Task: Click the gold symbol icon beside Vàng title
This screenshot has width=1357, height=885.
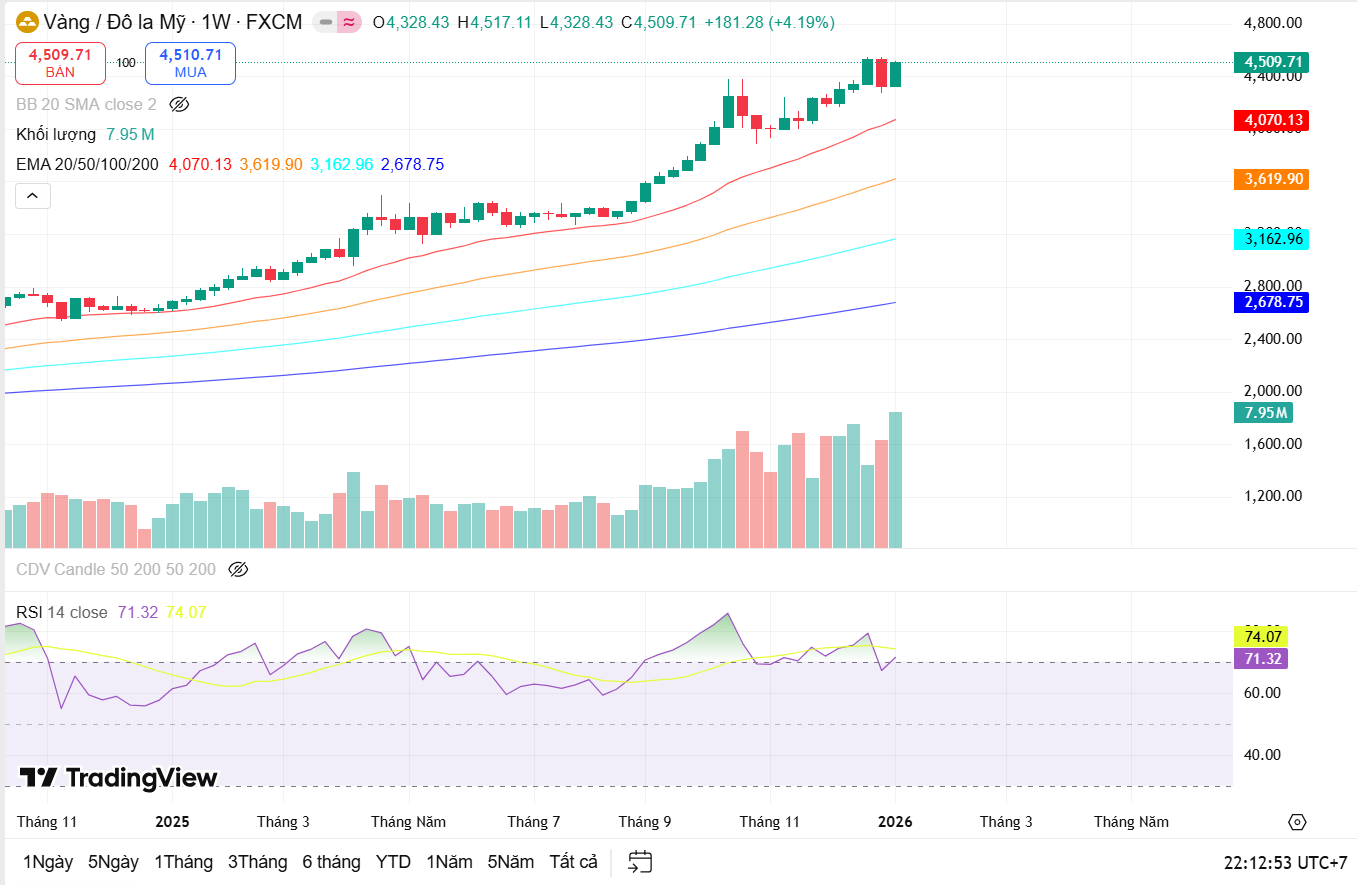Action: coord(27,22)
